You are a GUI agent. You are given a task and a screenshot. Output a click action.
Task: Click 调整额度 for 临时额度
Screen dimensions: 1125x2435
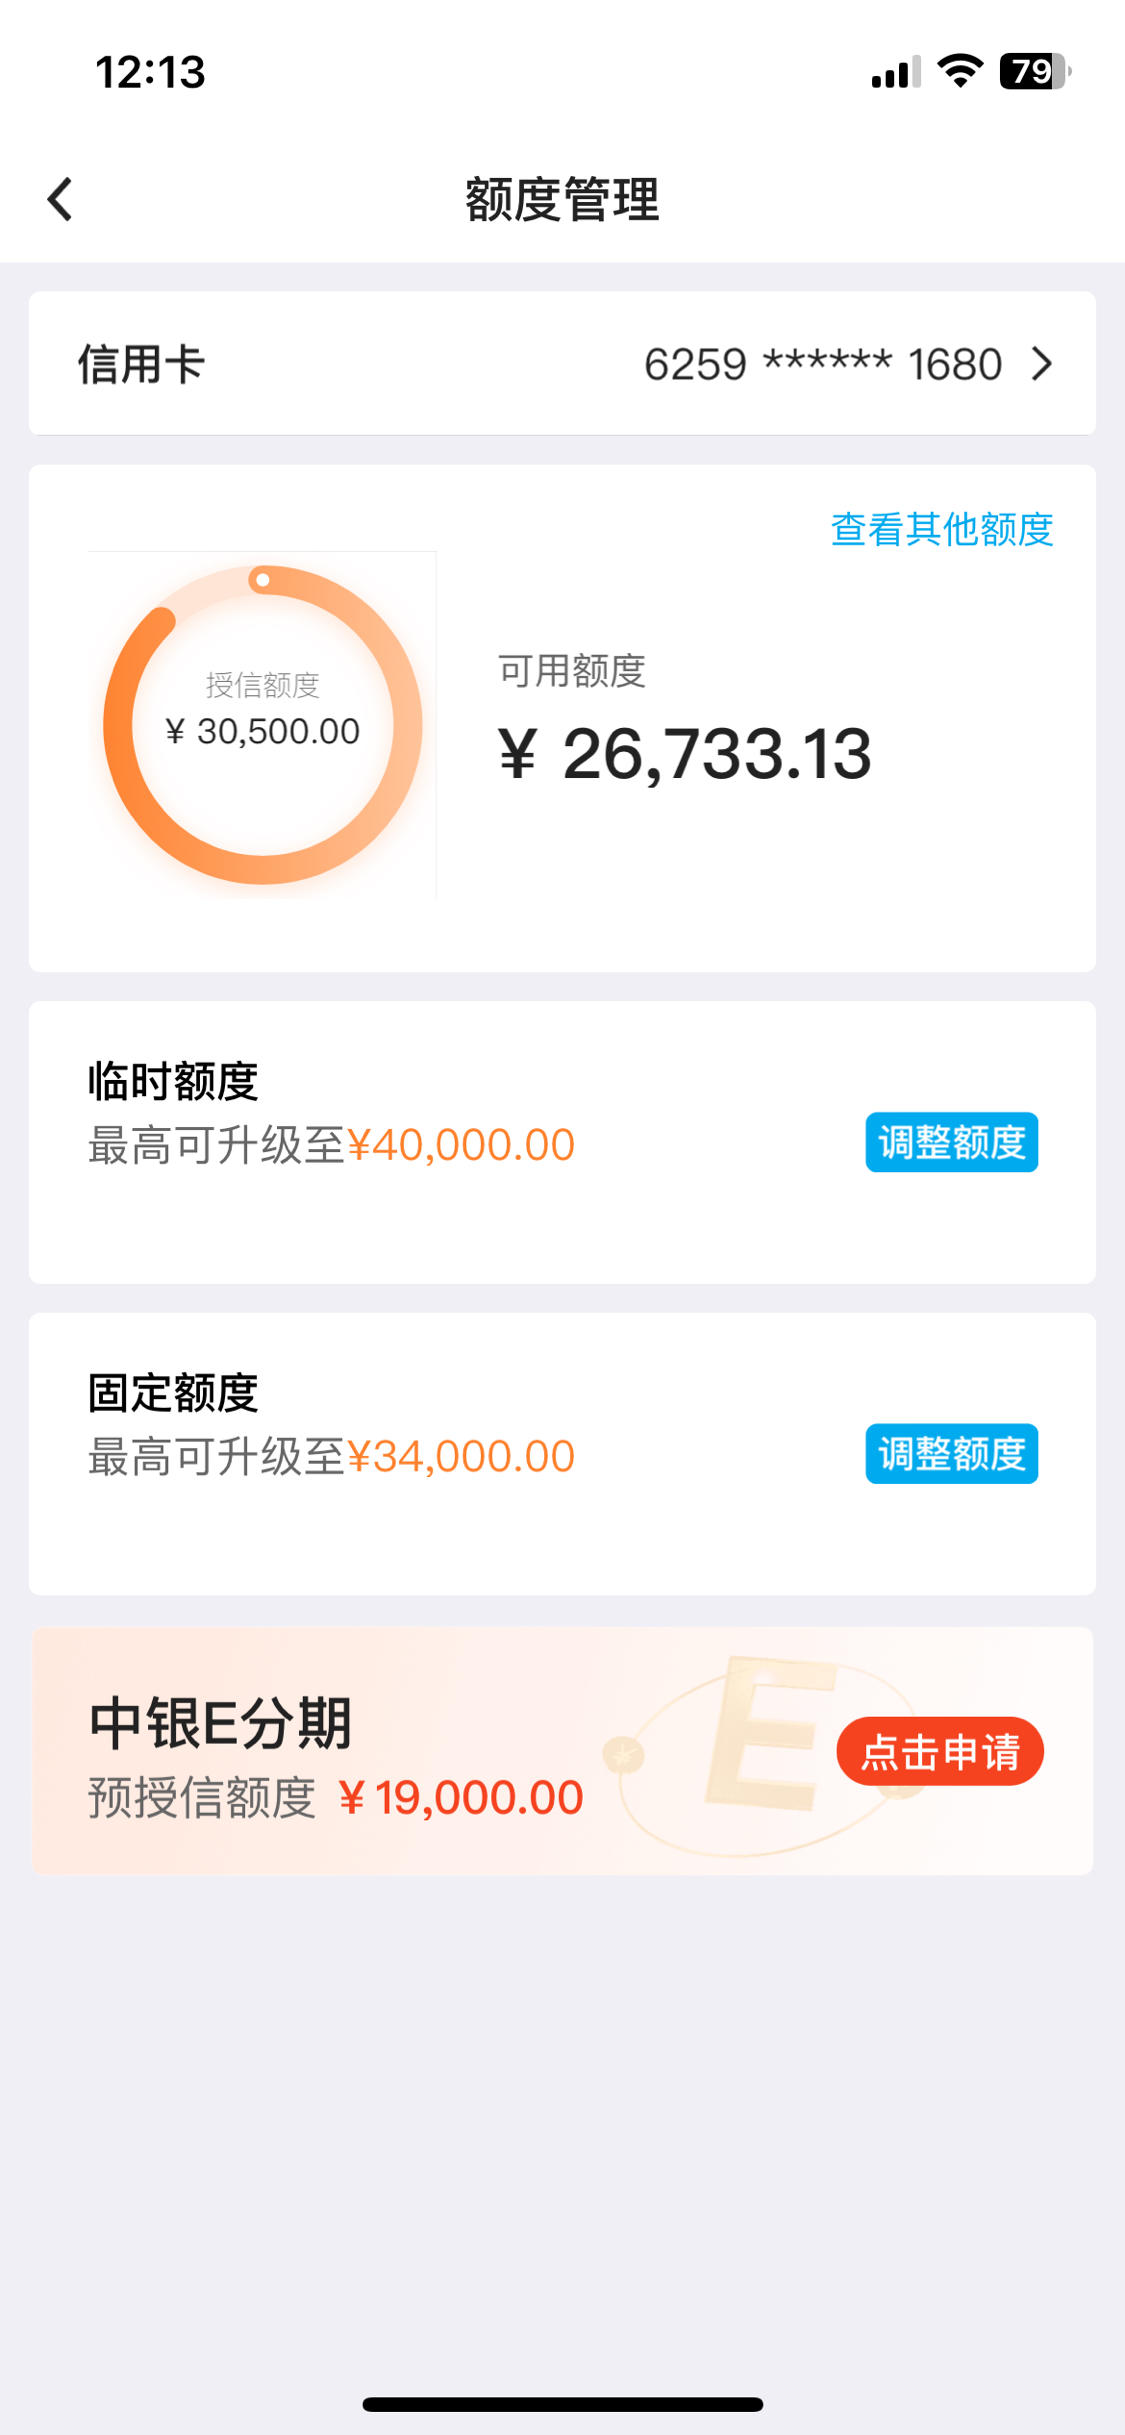coord(951,1142)
